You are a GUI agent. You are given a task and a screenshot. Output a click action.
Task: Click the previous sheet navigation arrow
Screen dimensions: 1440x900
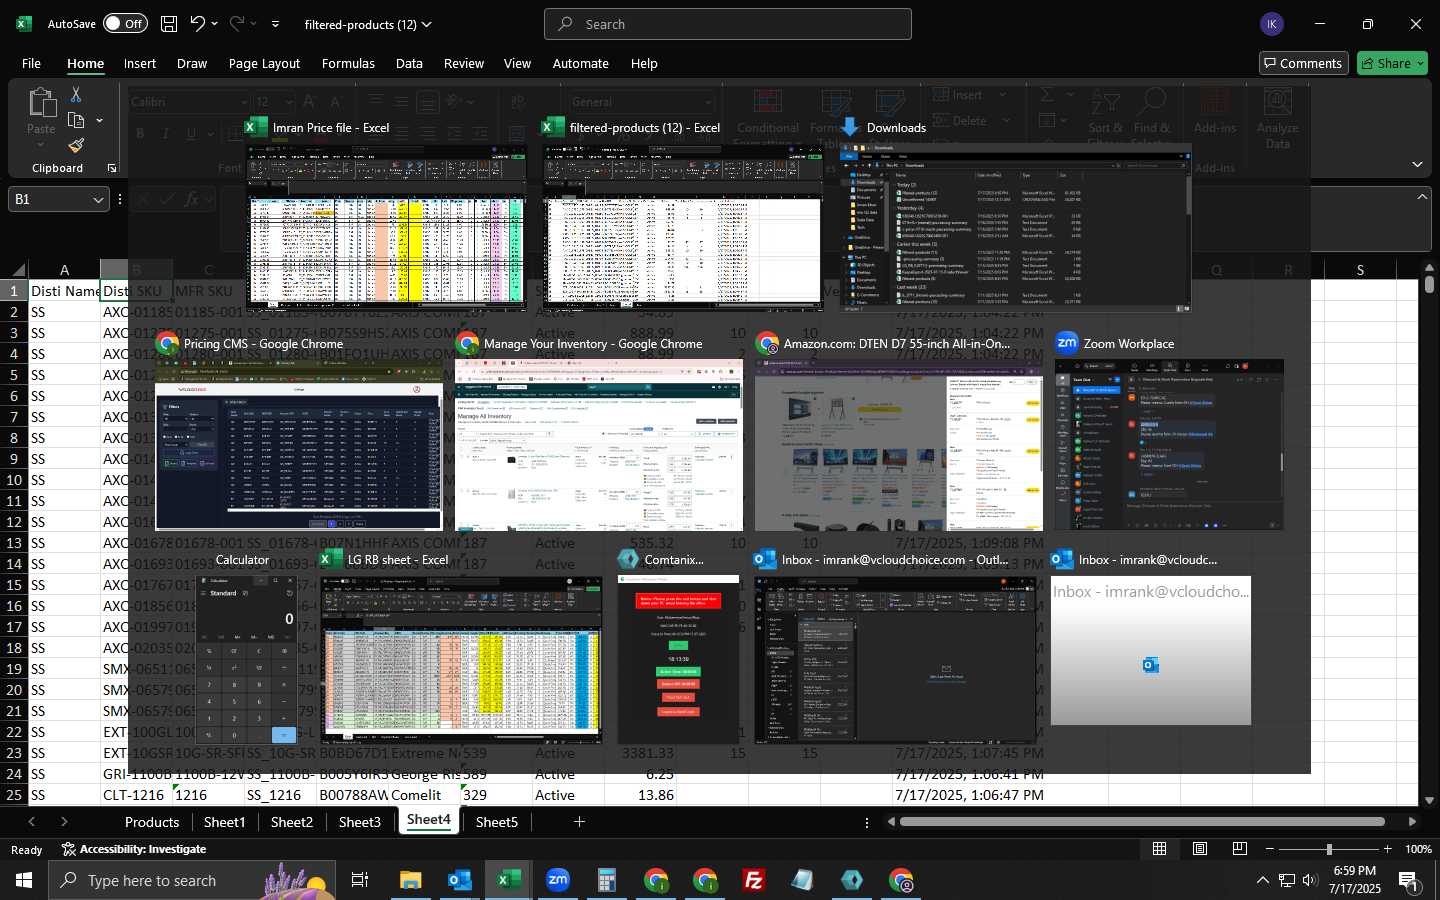pos(32,822)
